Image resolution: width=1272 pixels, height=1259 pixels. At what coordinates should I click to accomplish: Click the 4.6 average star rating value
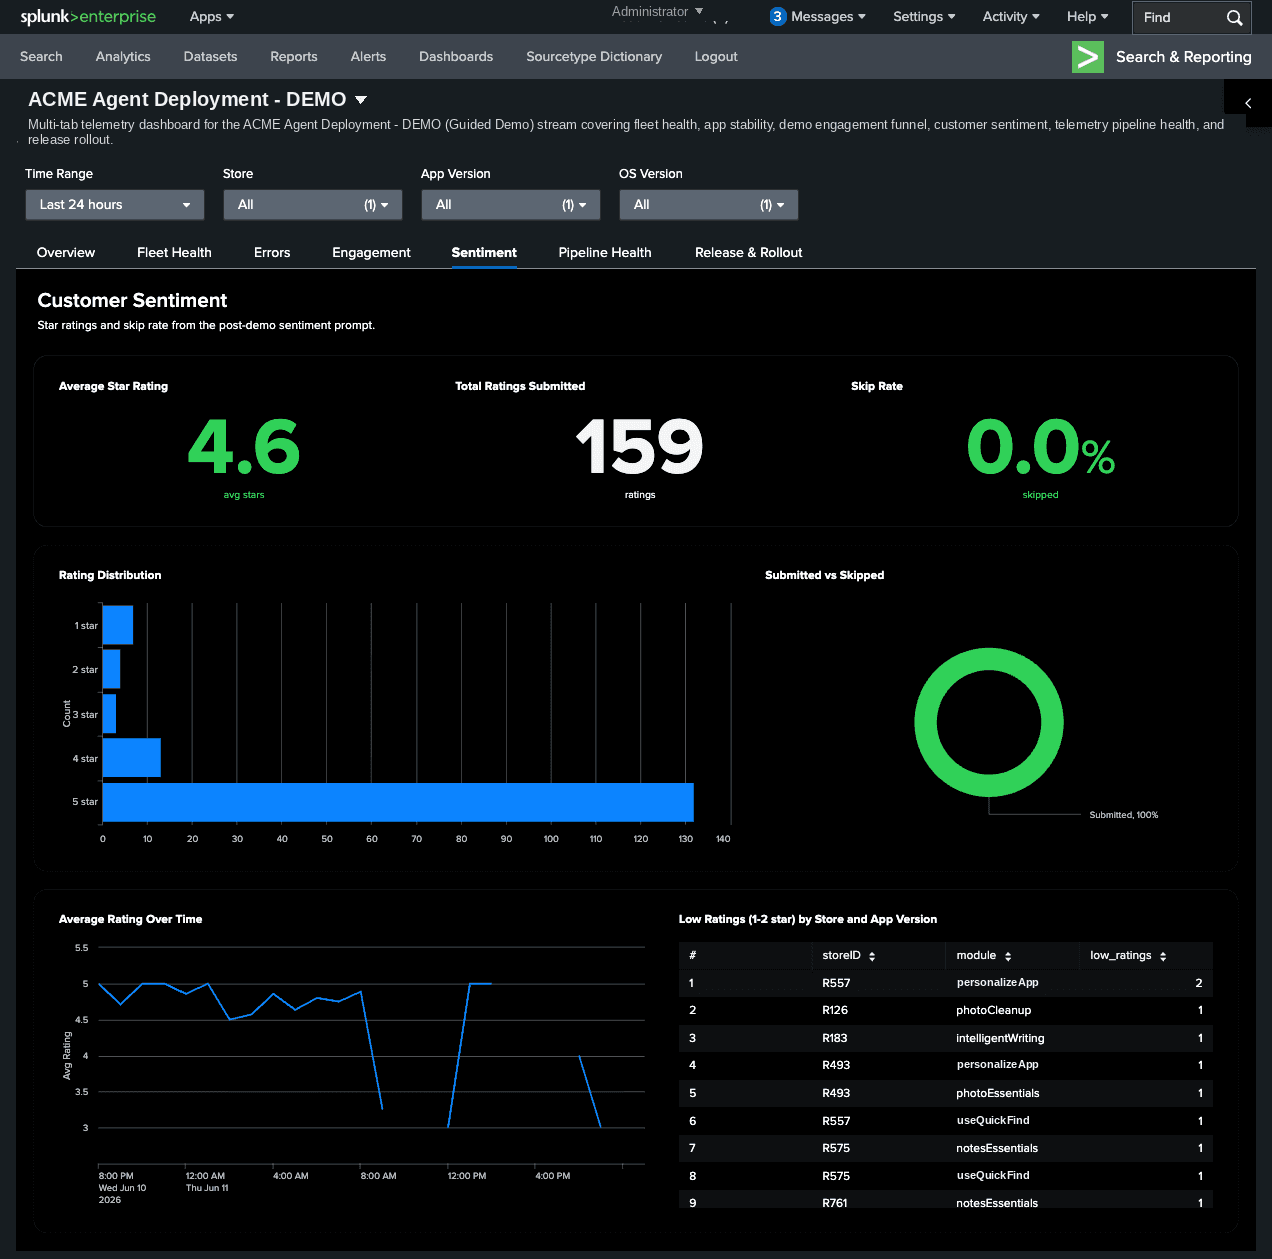click(244, 446)
